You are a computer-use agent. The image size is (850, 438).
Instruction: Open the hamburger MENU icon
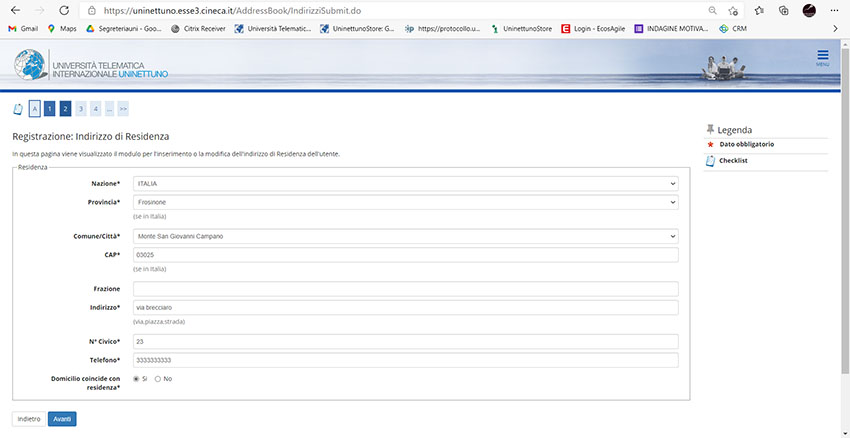pyautogui.click(x=822, y=57)
